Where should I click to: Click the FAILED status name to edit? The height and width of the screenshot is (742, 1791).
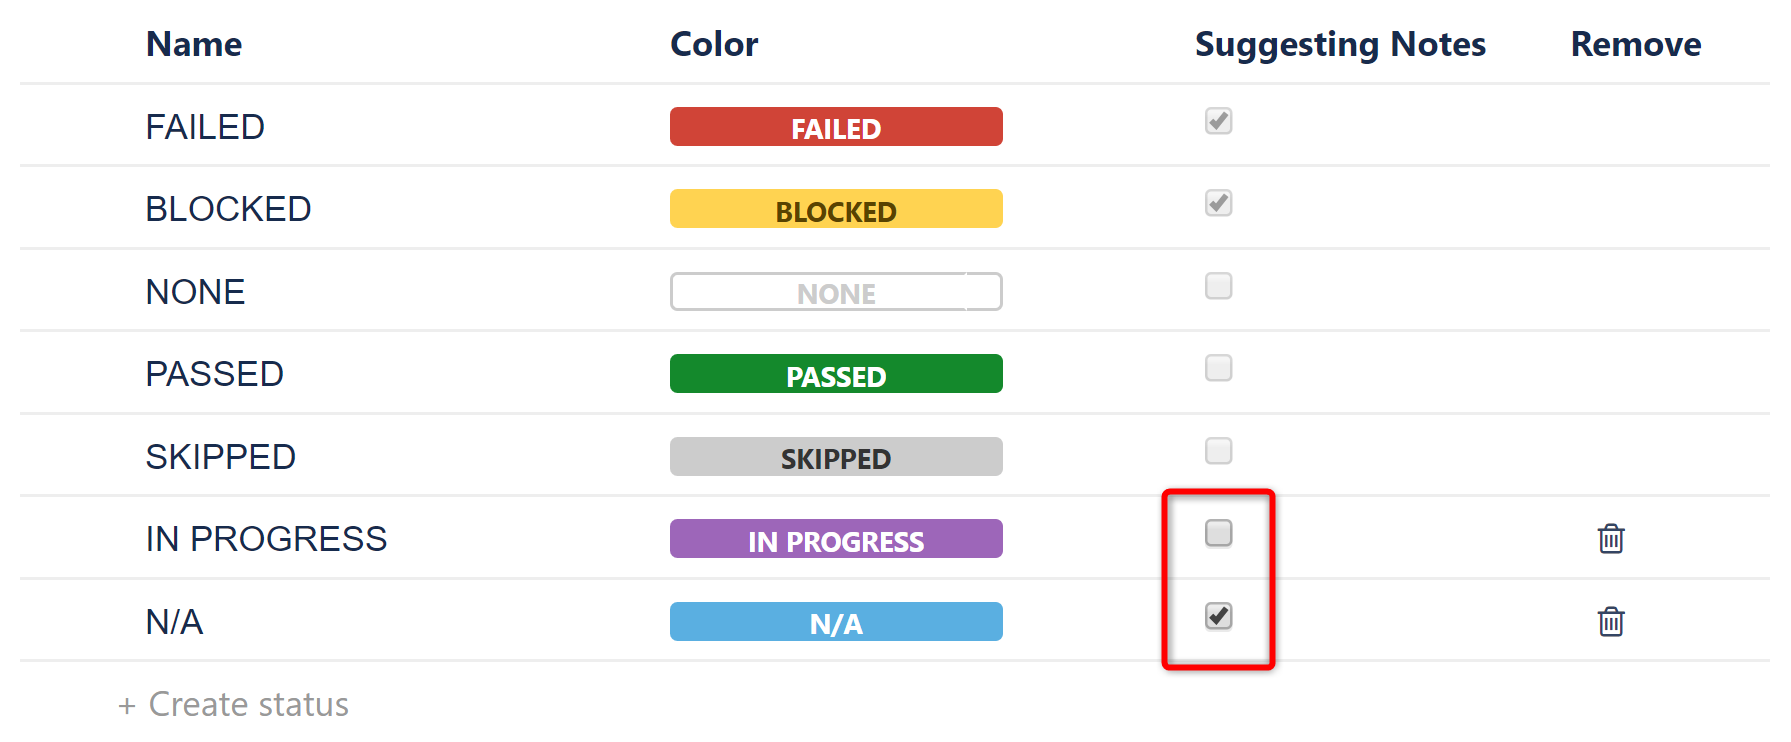point(205,126)
